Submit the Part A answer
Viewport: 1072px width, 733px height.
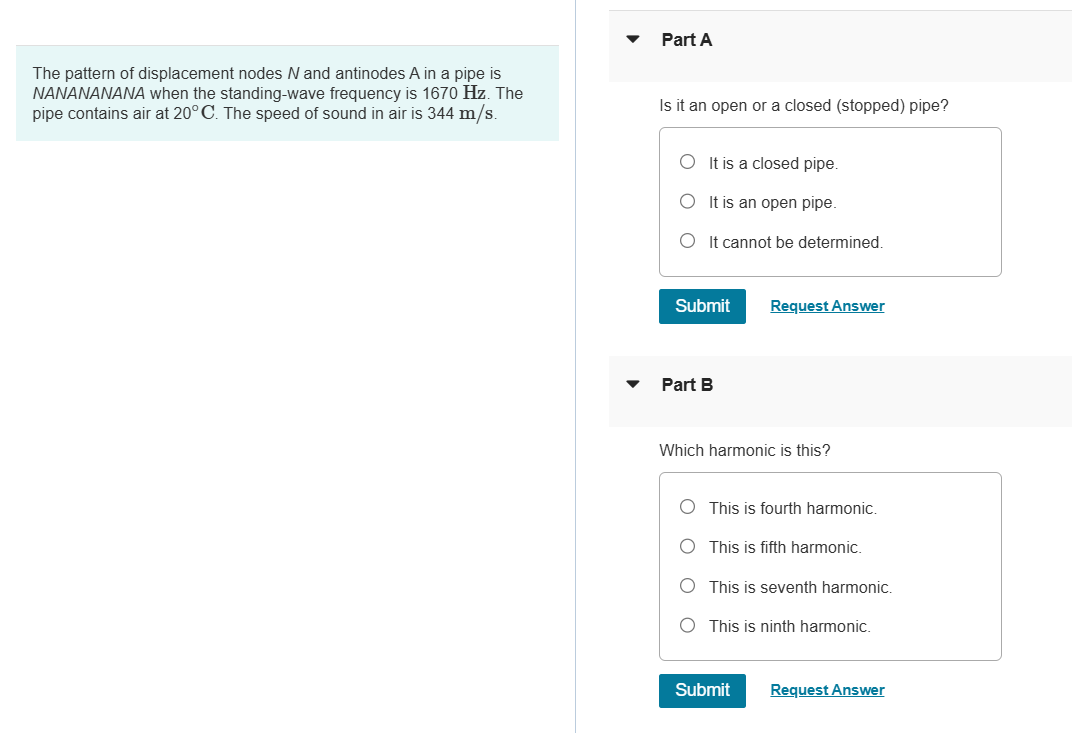tap(702, 306)
